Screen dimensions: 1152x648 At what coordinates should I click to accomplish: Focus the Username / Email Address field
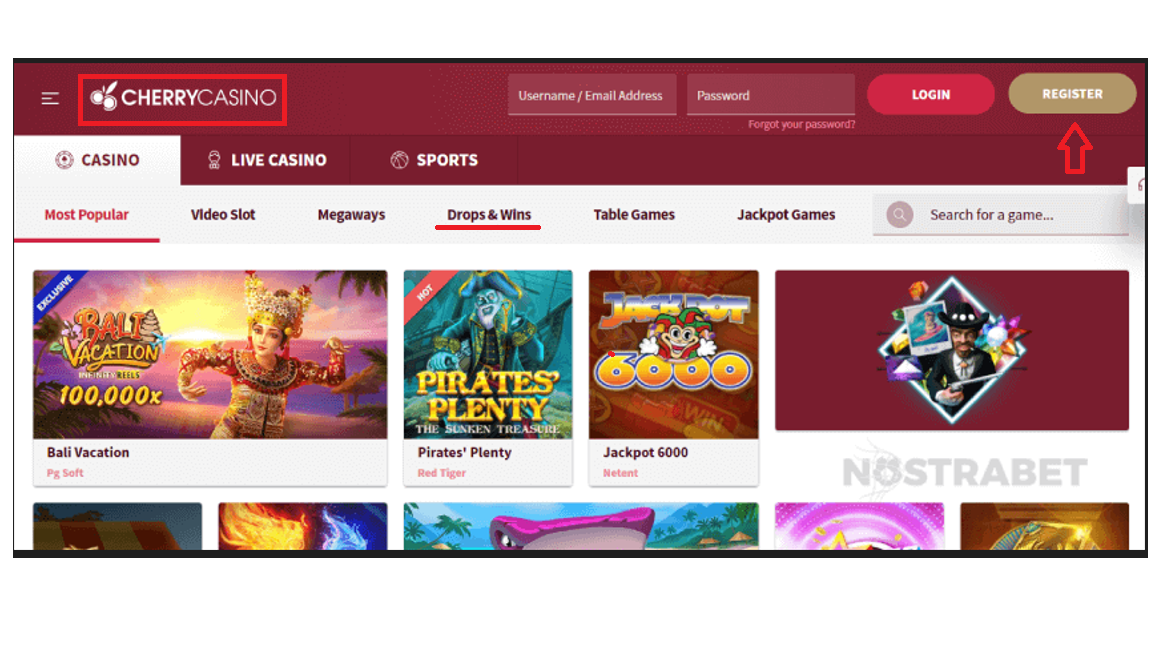point(592,95)
